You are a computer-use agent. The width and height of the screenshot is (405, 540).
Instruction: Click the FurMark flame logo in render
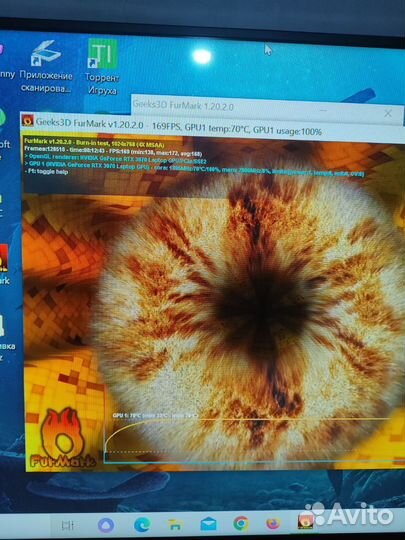coord(62,438)
